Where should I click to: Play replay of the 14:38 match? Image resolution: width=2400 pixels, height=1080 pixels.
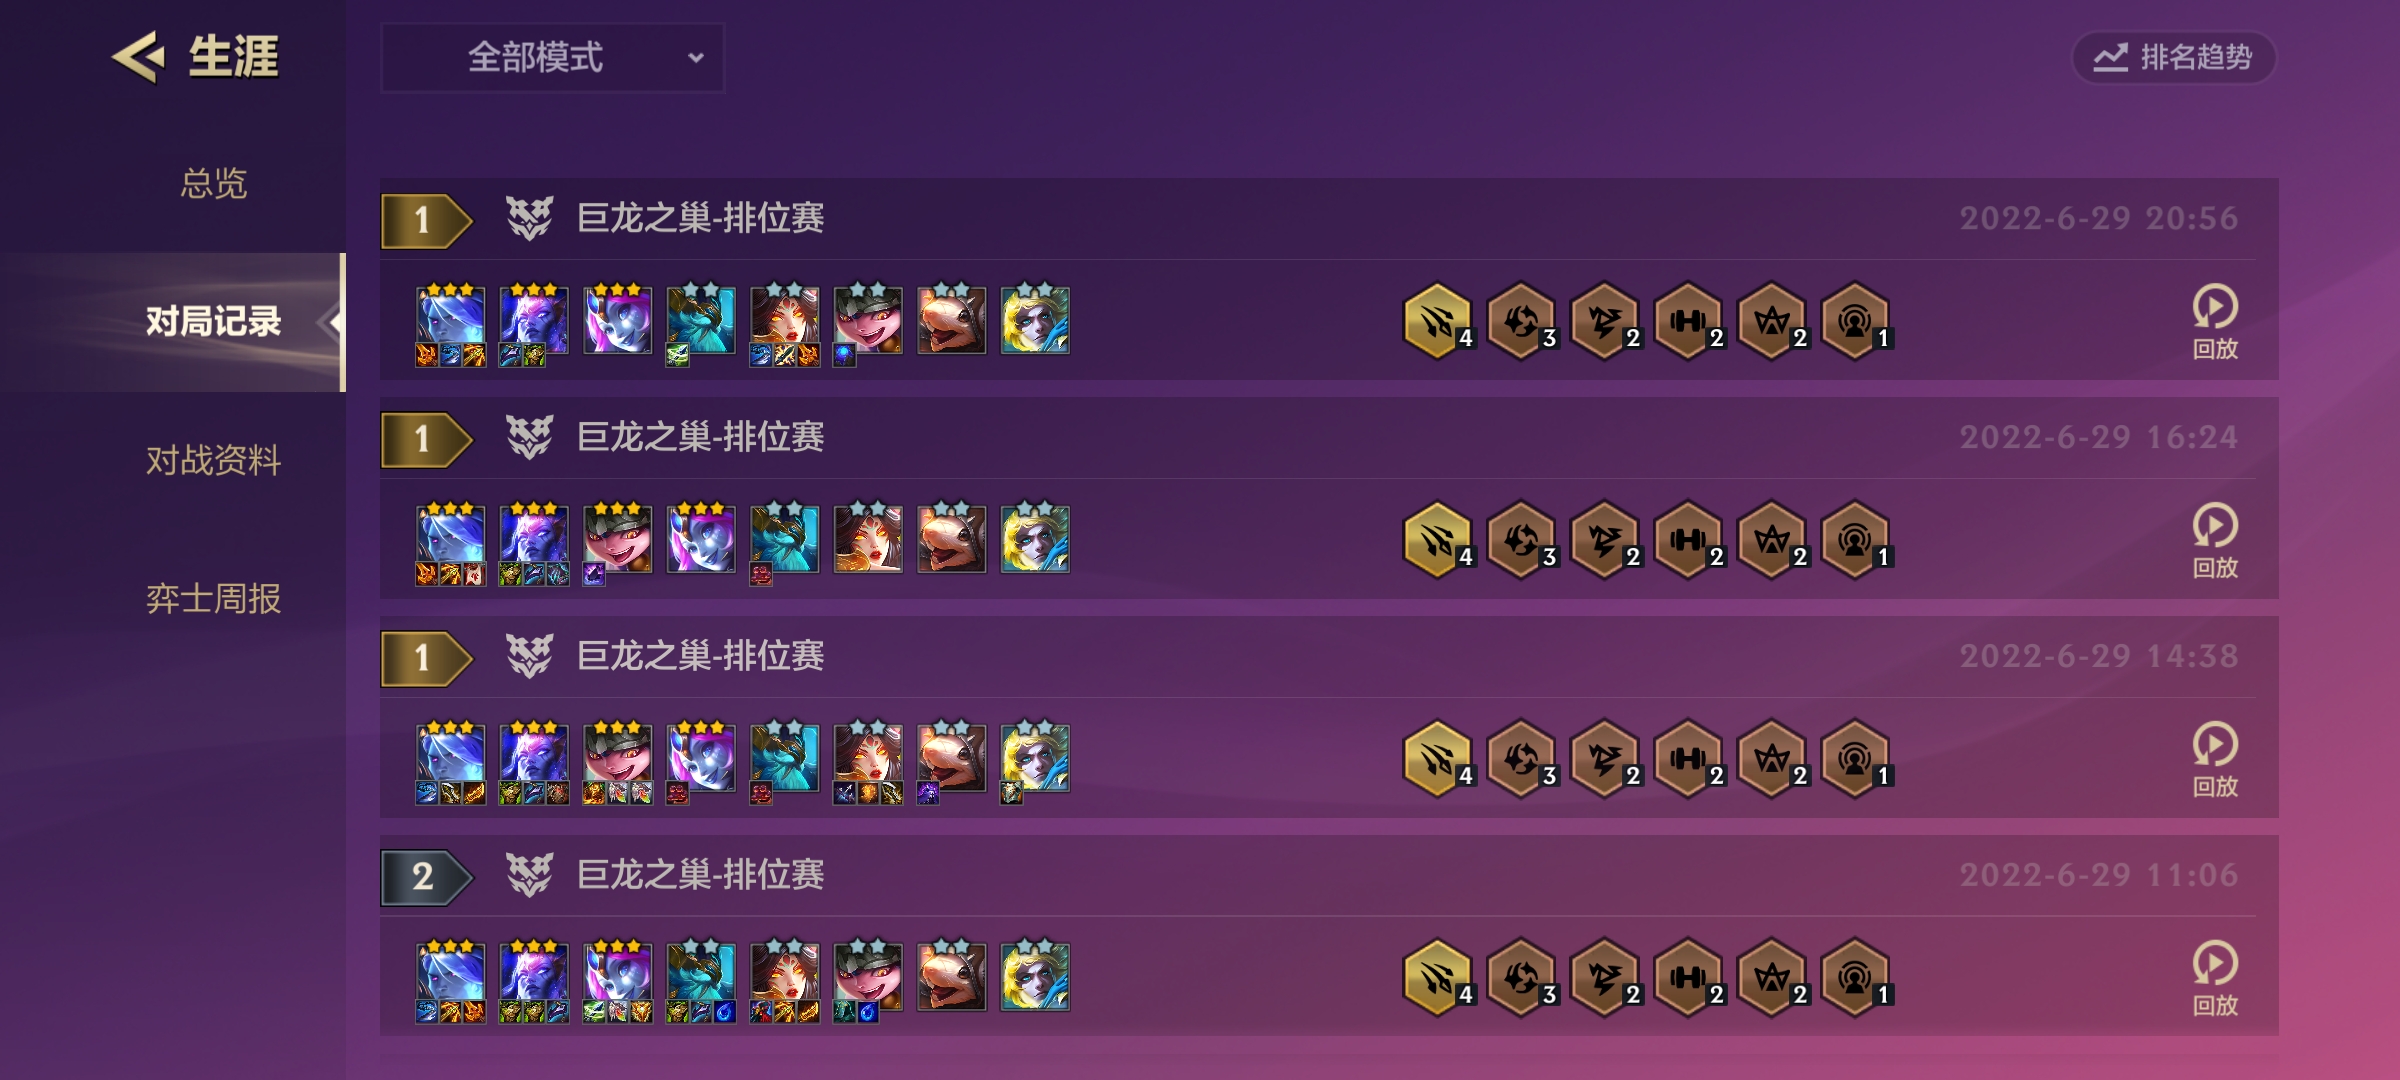(2215, 760)
